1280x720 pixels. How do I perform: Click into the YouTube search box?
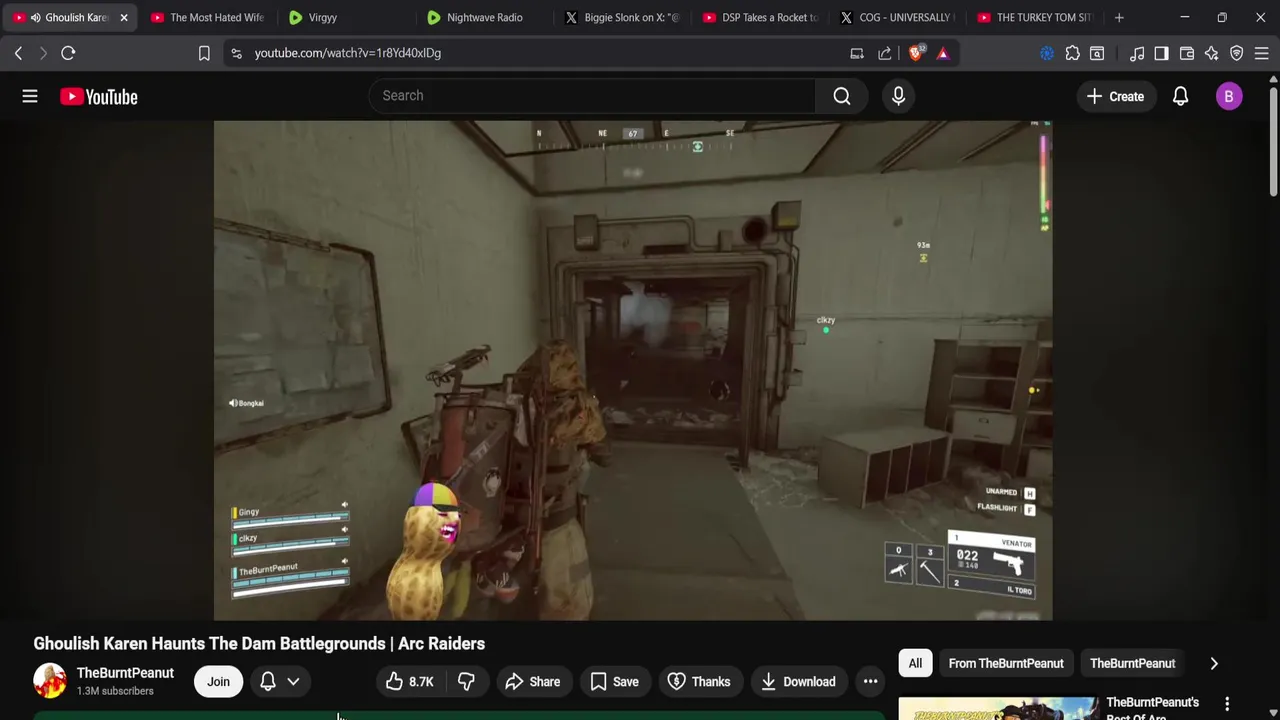[592, 96]
